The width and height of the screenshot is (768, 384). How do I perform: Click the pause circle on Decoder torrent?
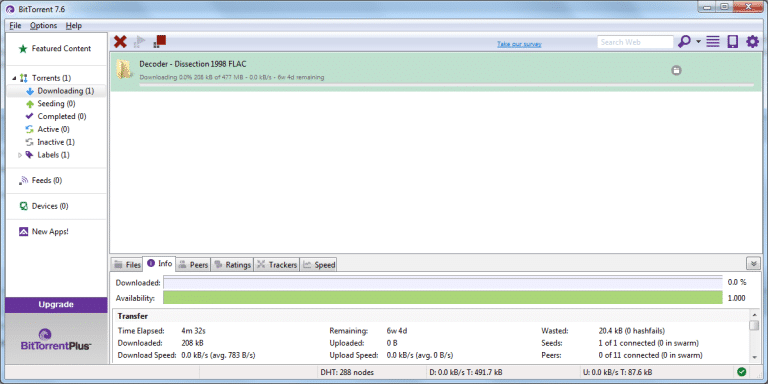(x=676, y=71)
